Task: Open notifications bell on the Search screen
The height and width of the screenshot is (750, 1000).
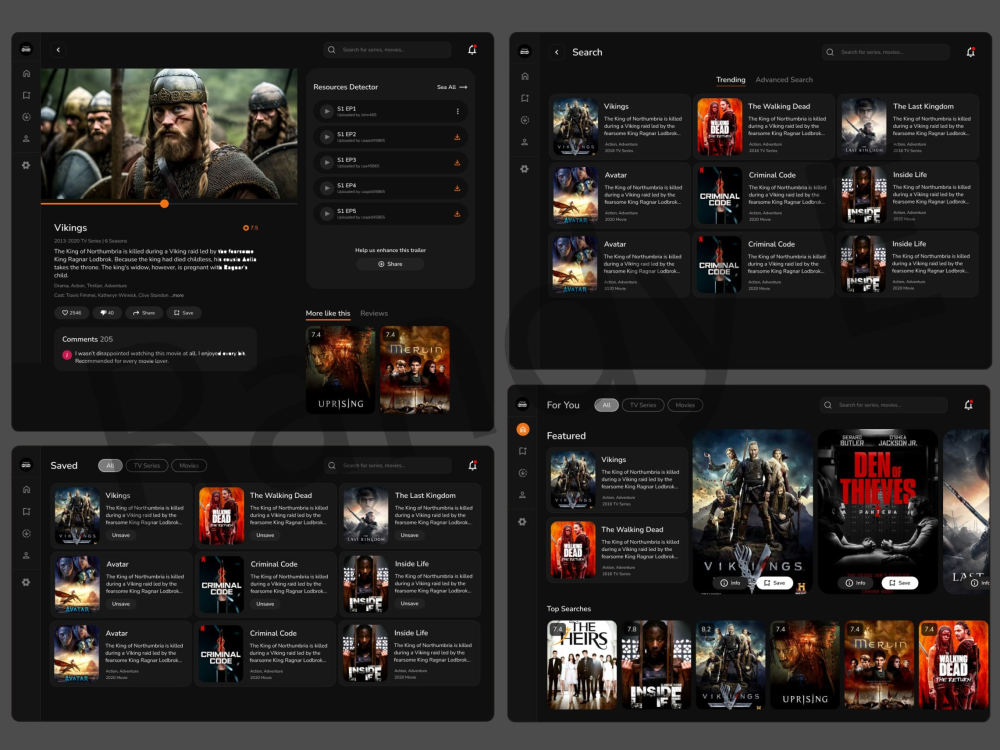Action: click(x=971, y=52)
